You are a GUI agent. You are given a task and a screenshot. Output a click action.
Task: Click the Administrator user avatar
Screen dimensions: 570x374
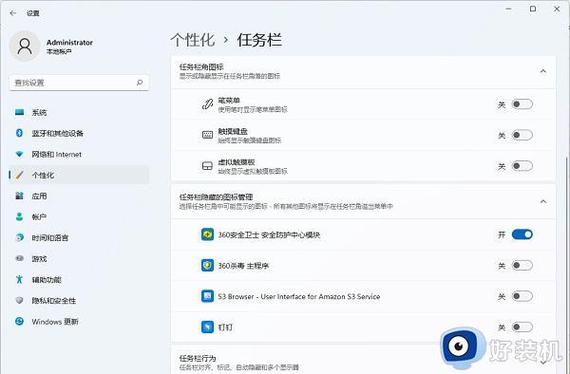pos(24,46)
